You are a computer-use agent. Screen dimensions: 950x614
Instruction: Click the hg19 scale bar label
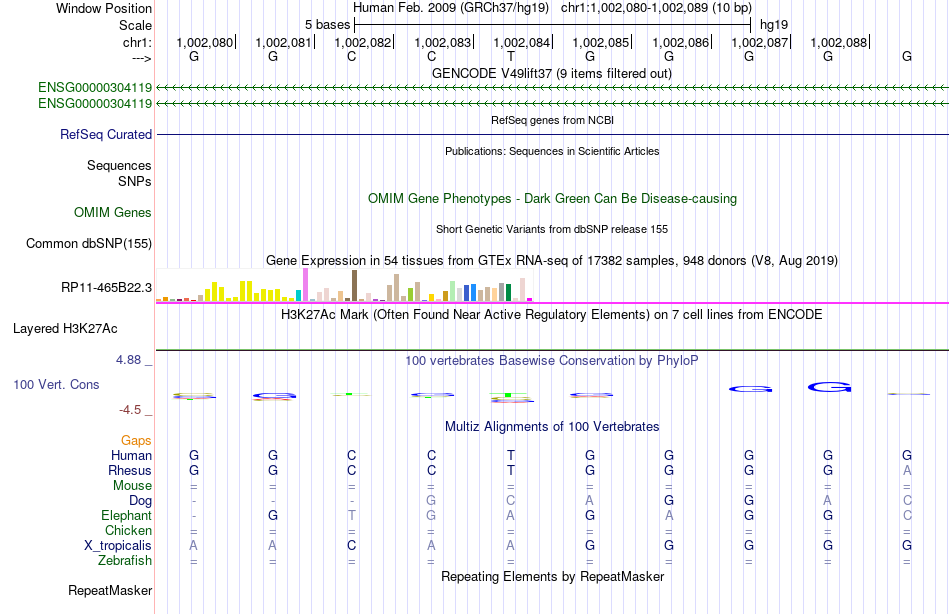(774, 25)
